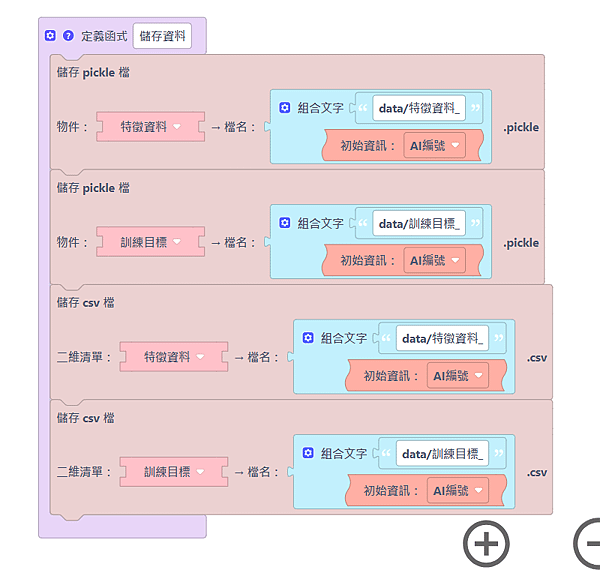Image resolution: width=600 pixels, height=579 pixels.
Task: Open AI編號 dropdown in first pickle block
Action: [x=434, y=145]
